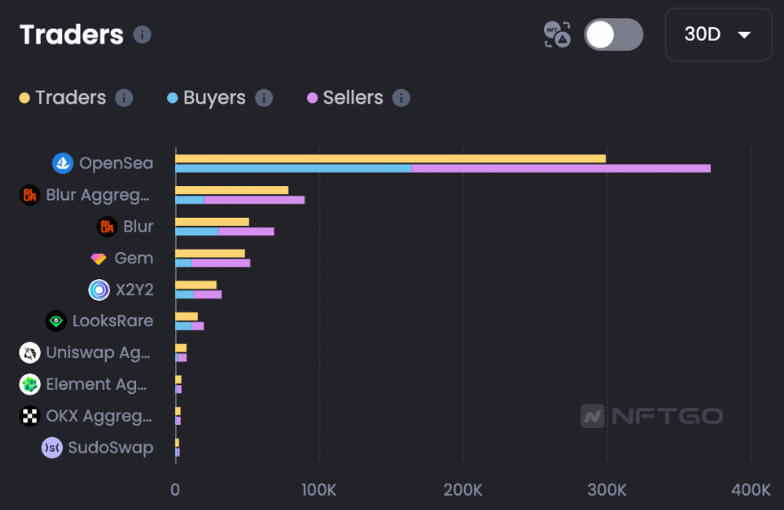Screen dimensions: 784x510
Task: Select the Element Ag... label
Action: (96, 384)
